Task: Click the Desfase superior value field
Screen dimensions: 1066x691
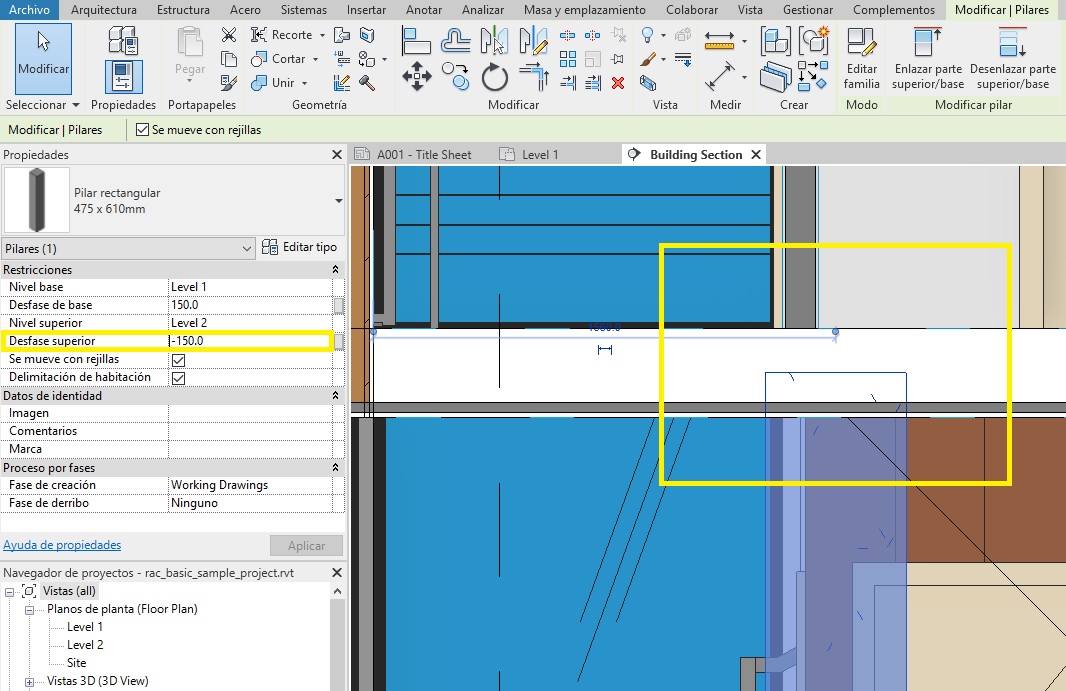Action: (250, 342)
